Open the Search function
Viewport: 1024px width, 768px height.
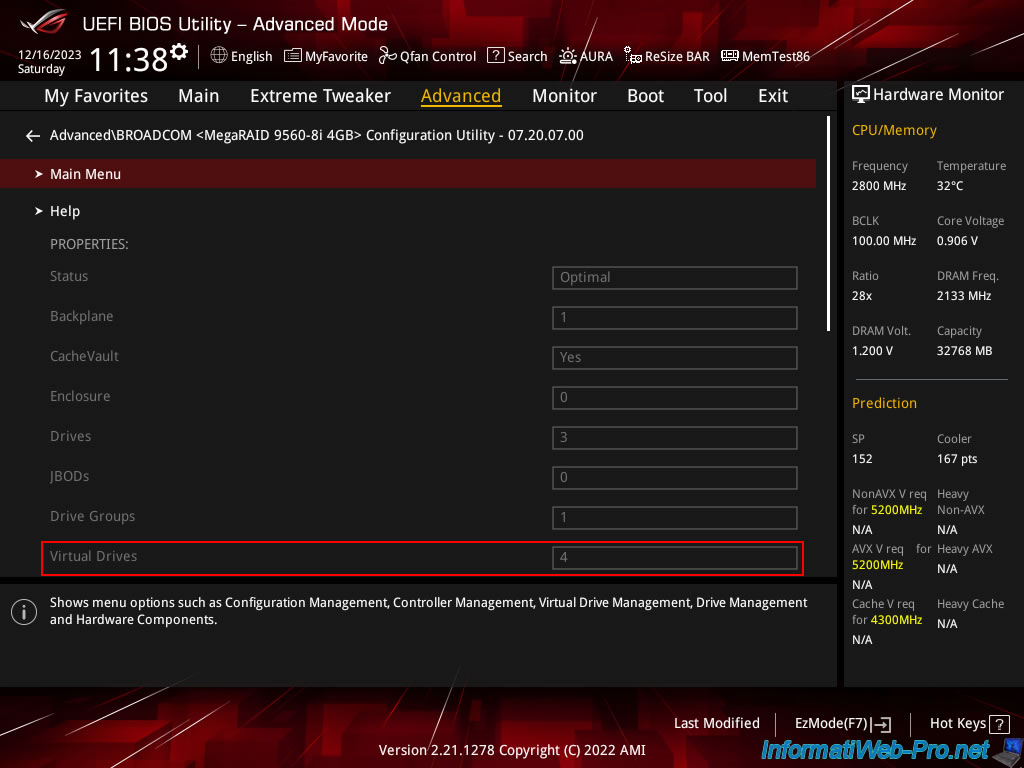pos(517,56)
